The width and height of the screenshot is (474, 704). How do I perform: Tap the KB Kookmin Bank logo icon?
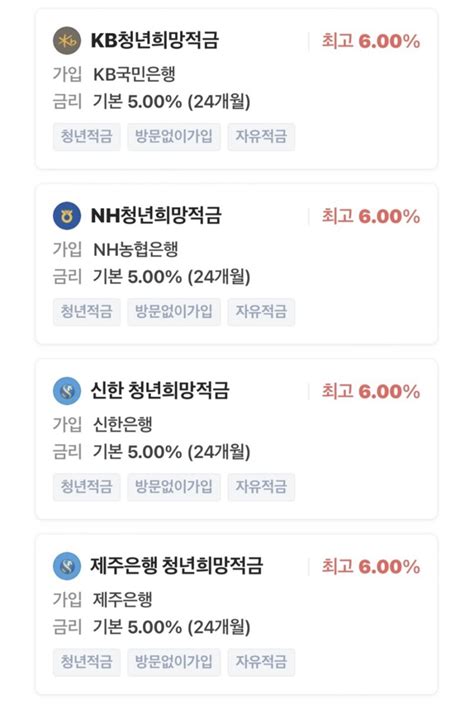(67, 41)
